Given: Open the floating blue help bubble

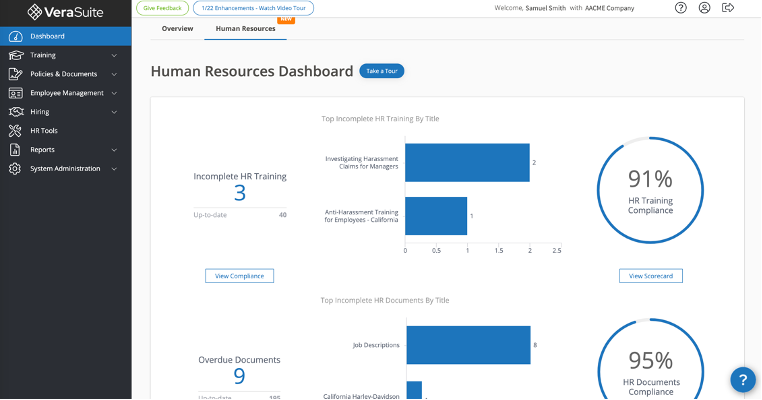Looking at the screenshot, I should click(743, 380).
